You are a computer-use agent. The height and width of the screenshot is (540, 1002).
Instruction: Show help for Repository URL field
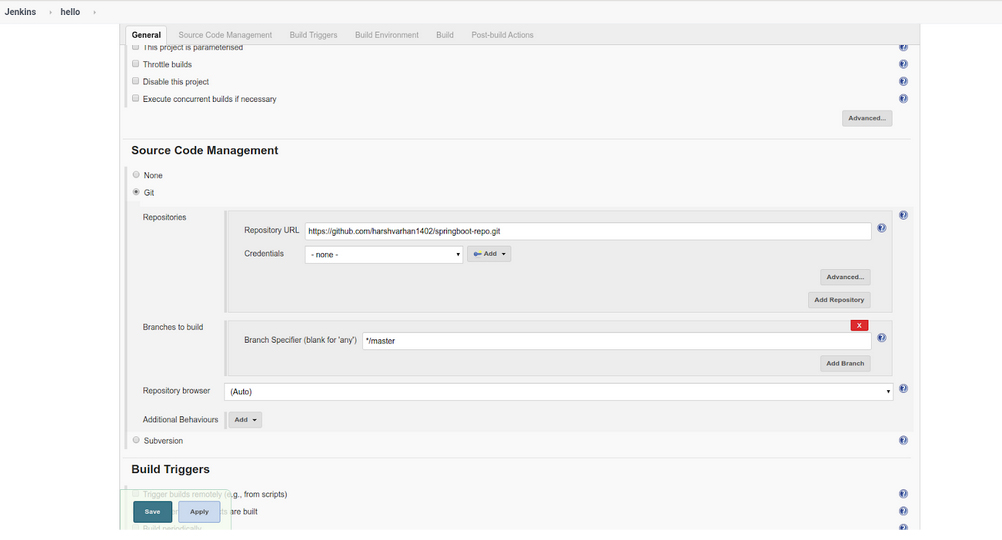tap(881, 228)
